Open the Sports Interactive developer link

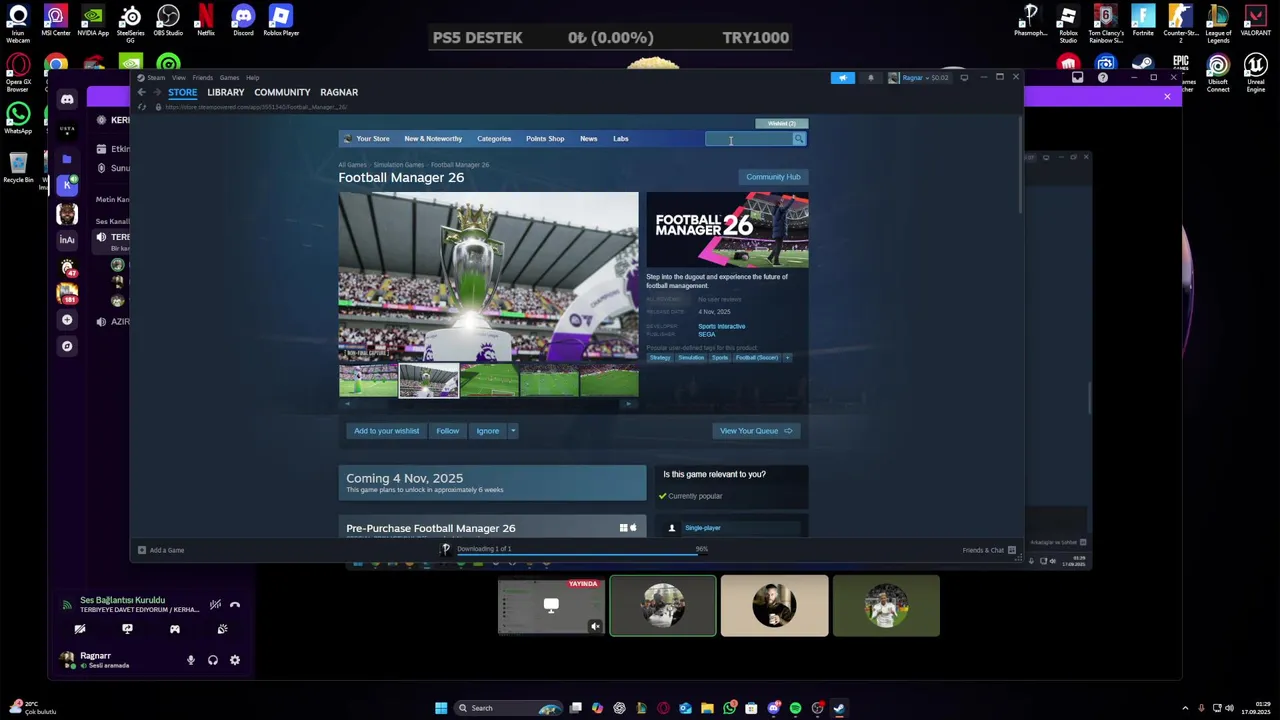pos(721,326)
